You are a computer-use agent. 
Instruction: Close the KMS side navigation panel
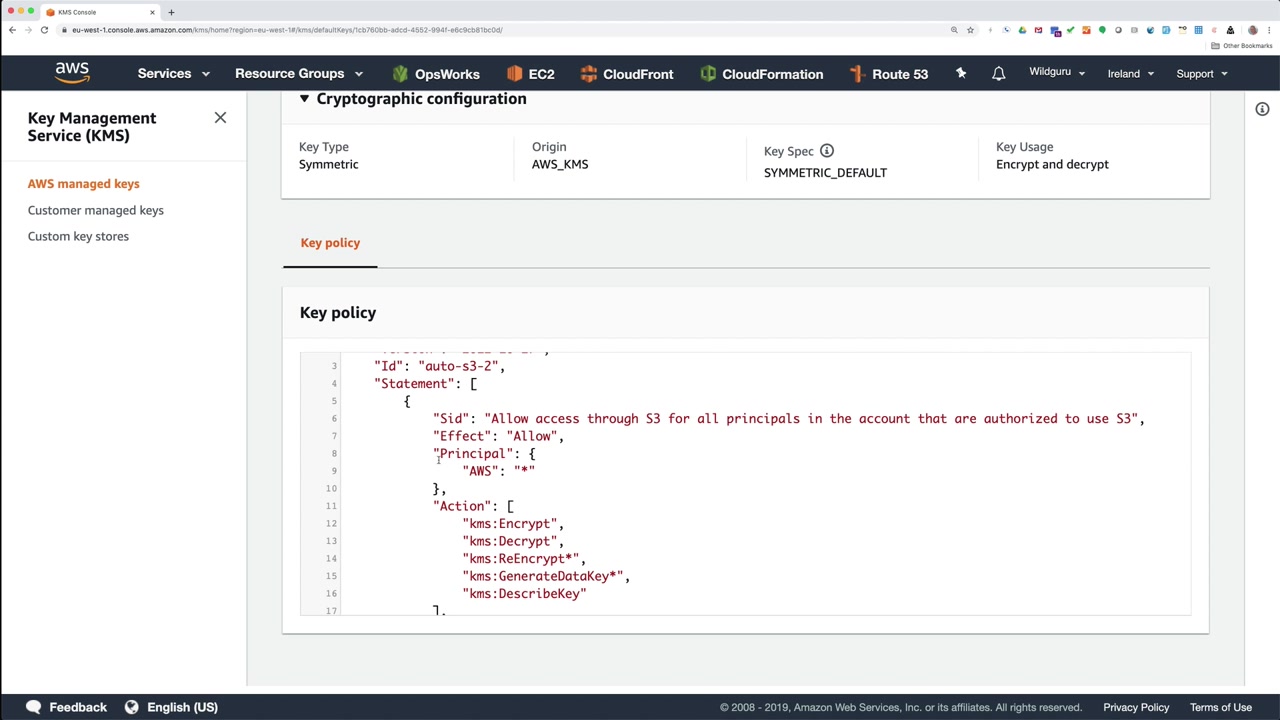tap(220, 118)
